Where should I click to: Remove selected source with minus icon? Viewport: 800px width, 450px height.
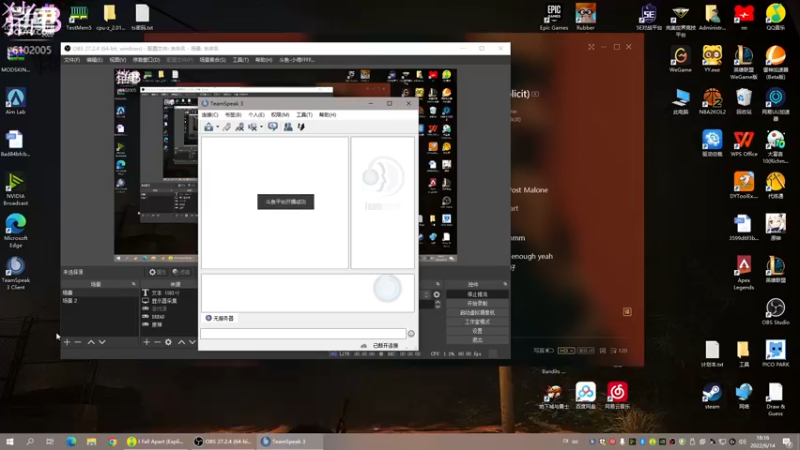157,342
